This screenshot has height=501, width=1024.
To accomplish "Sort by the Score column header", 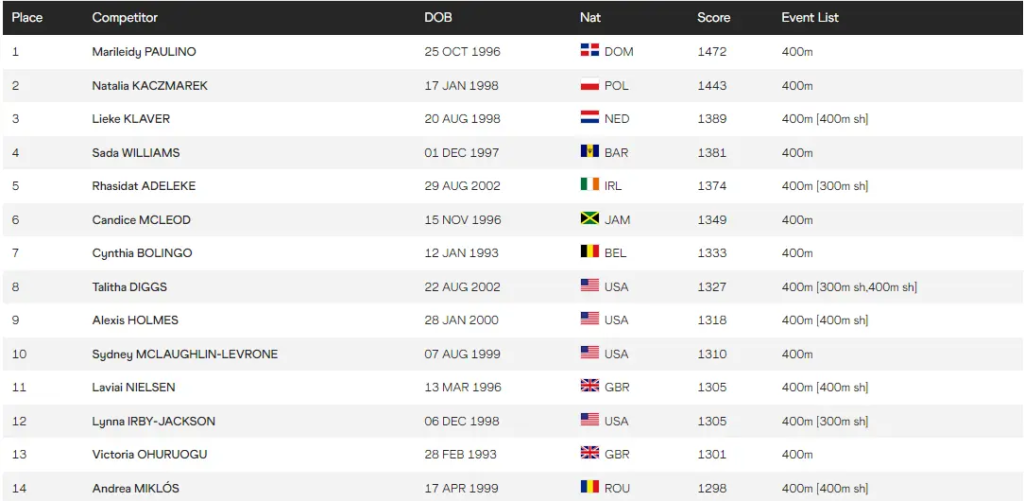I will pyautogui.click(x=713, y=18).
